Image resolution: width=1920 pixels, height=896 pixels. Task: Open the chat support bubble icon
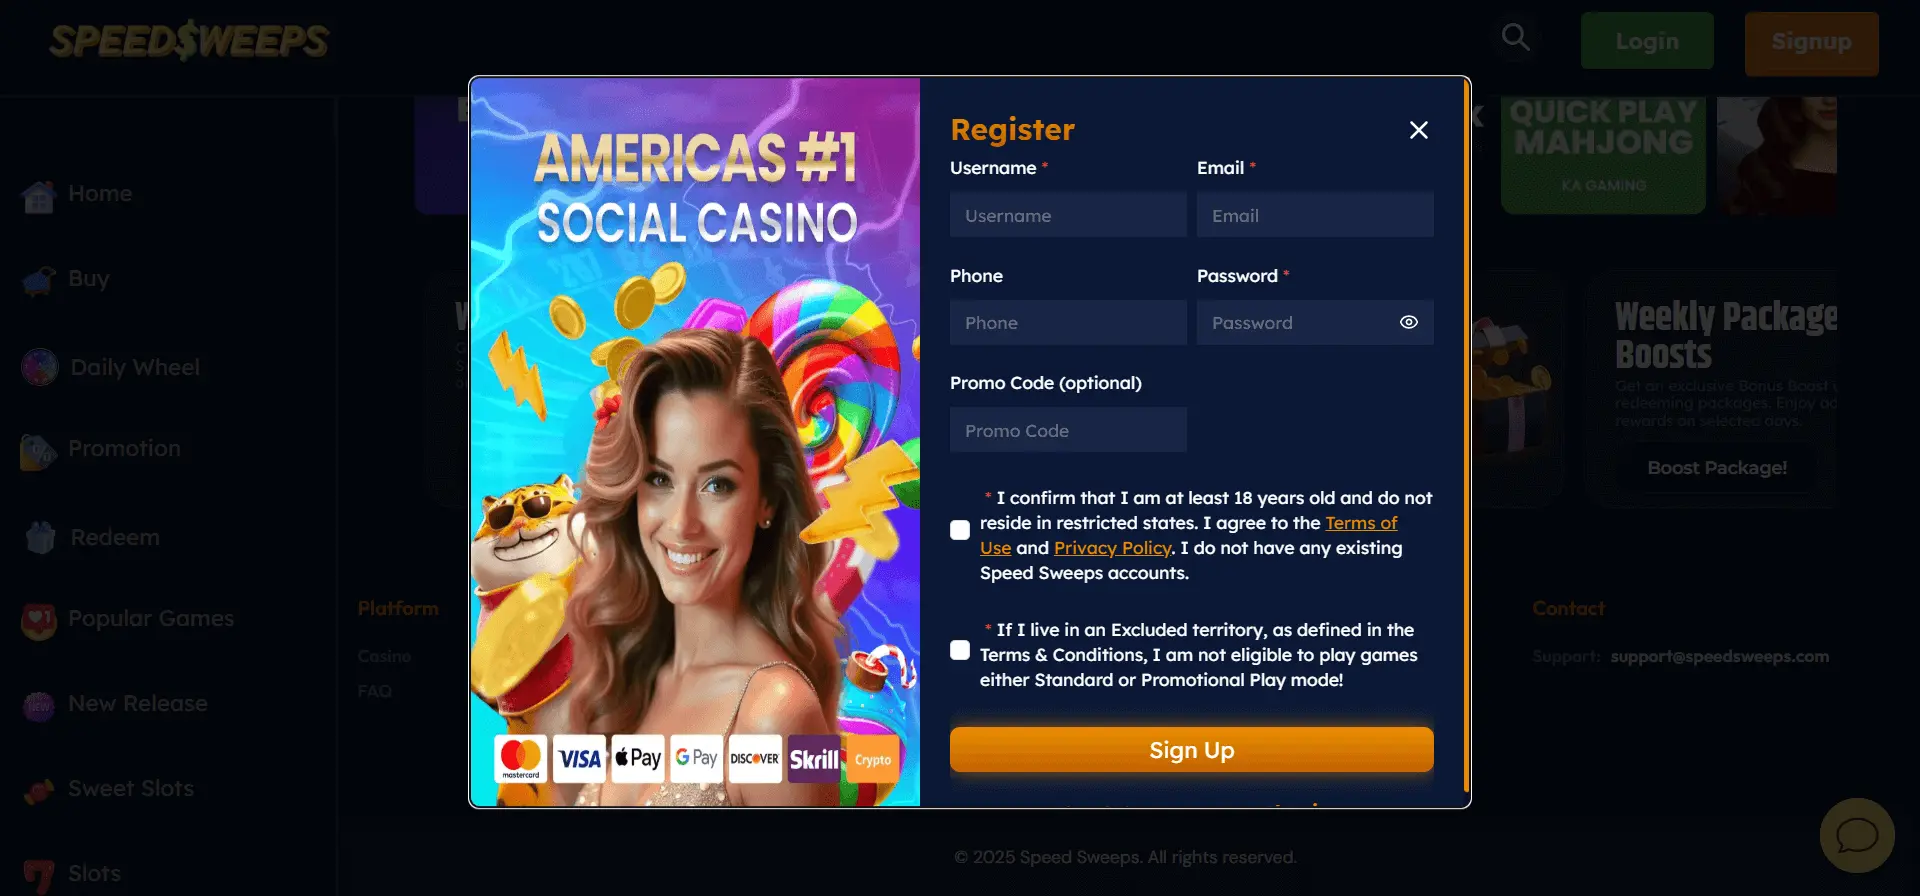pyautogui.click(x=1857, y=835)
